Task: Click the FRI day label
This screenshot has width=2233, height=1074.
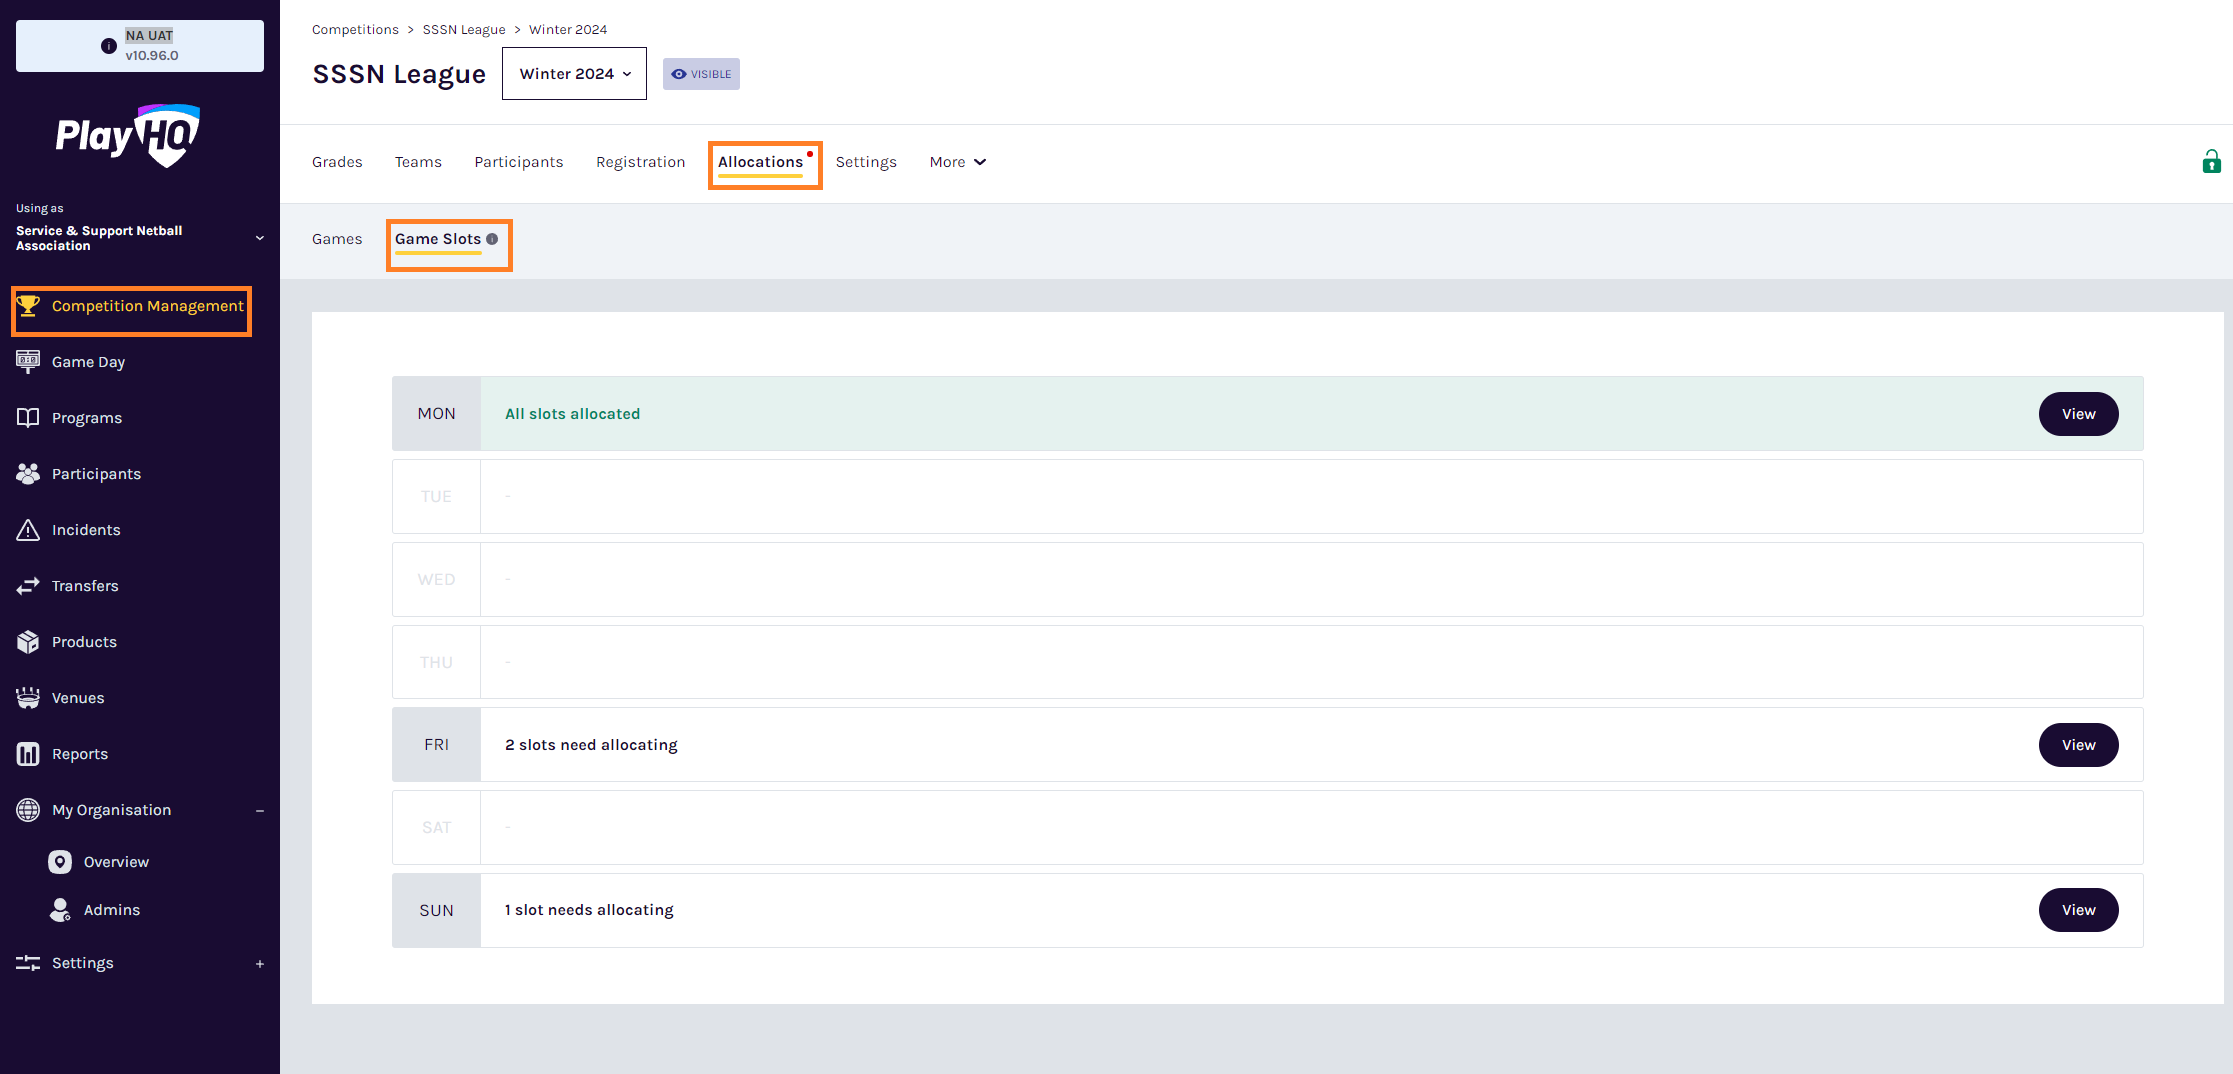Action: pos(436,745)
